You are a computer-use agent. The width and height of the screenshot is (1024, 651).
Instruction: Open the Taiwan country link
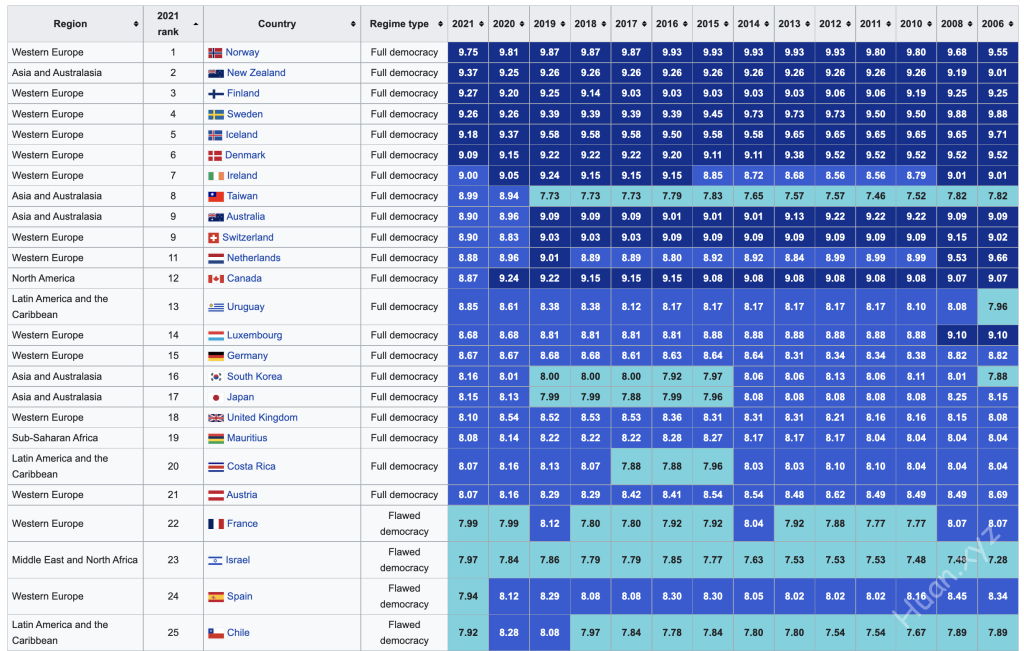click(x=242, y=196)
